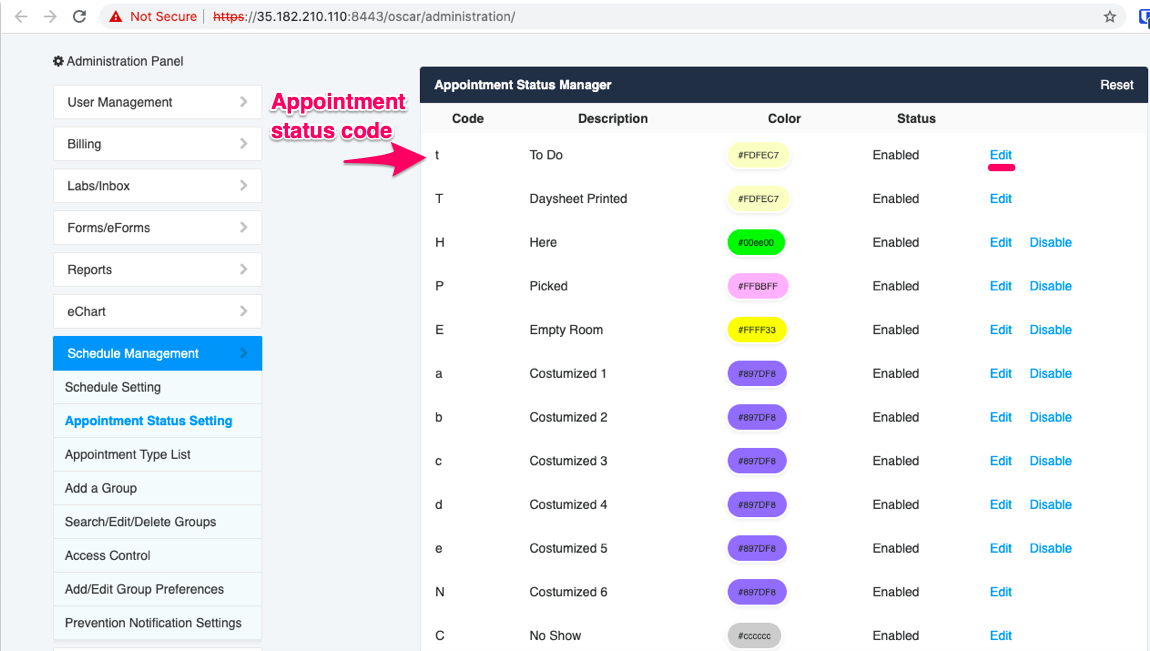Edit the Daysheet Printed status
The width and height of the screenshot is (1150, 651).
[x=1000, y=199]
